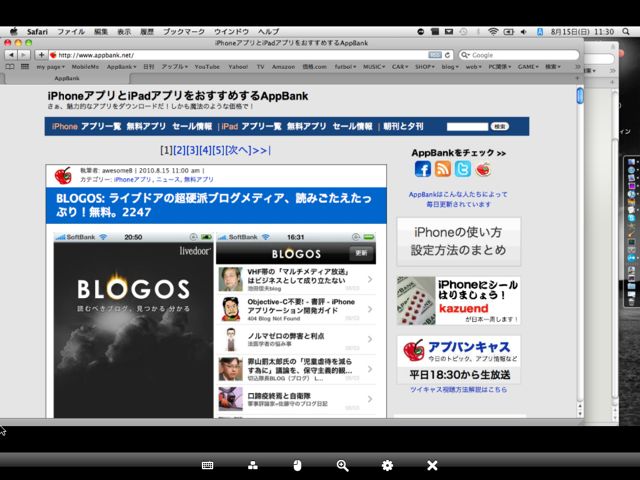Open the アプバンキャス banner
Screen dimensions: 640x480
tap(459, 360)
